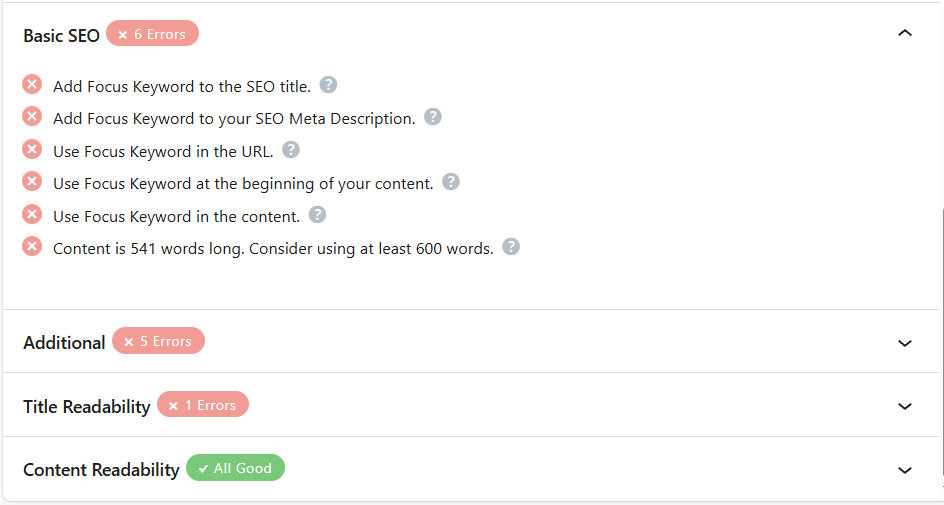Click the Additional section heading
The image size is (944, 505).
(64, 343)
